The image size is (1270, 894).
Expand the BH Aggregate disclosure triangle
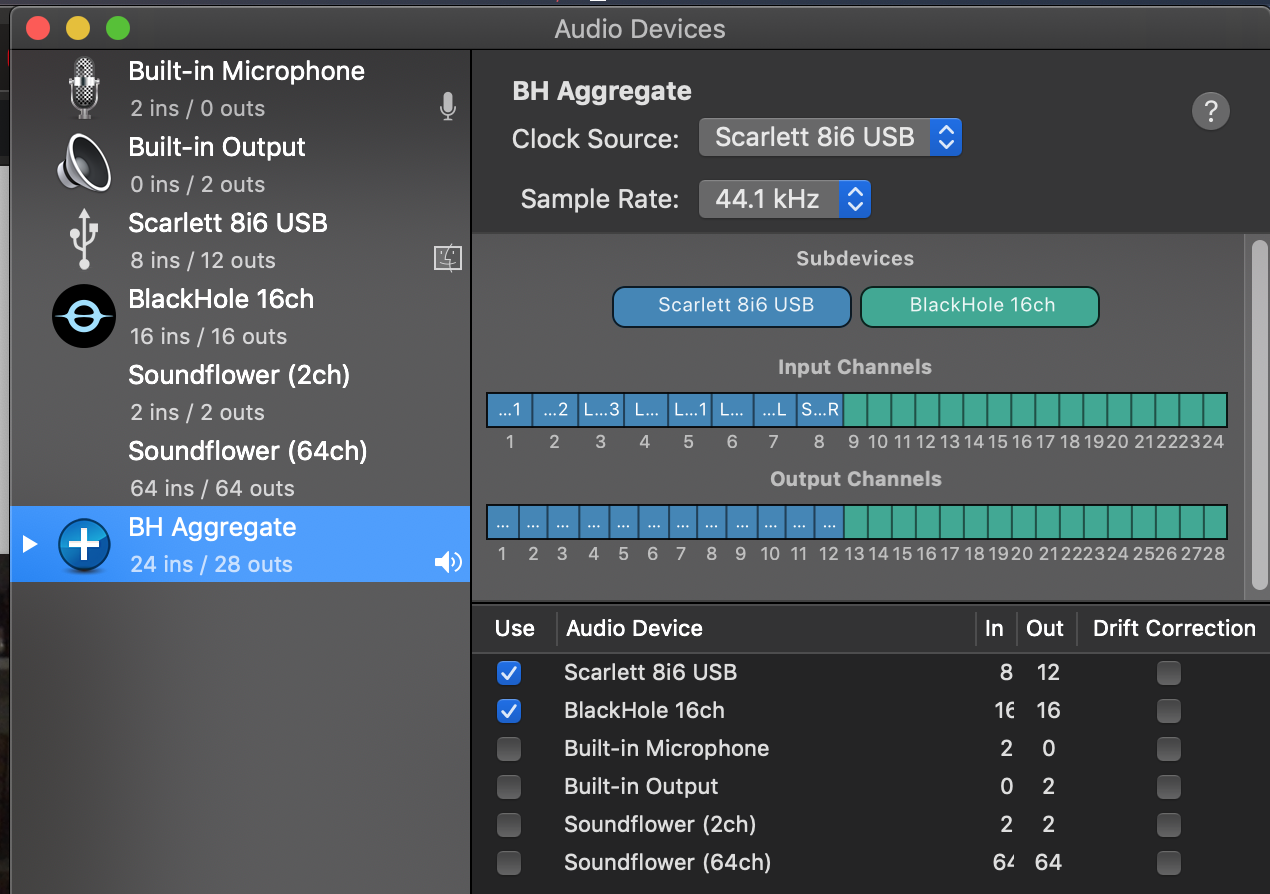coord(30,544)
